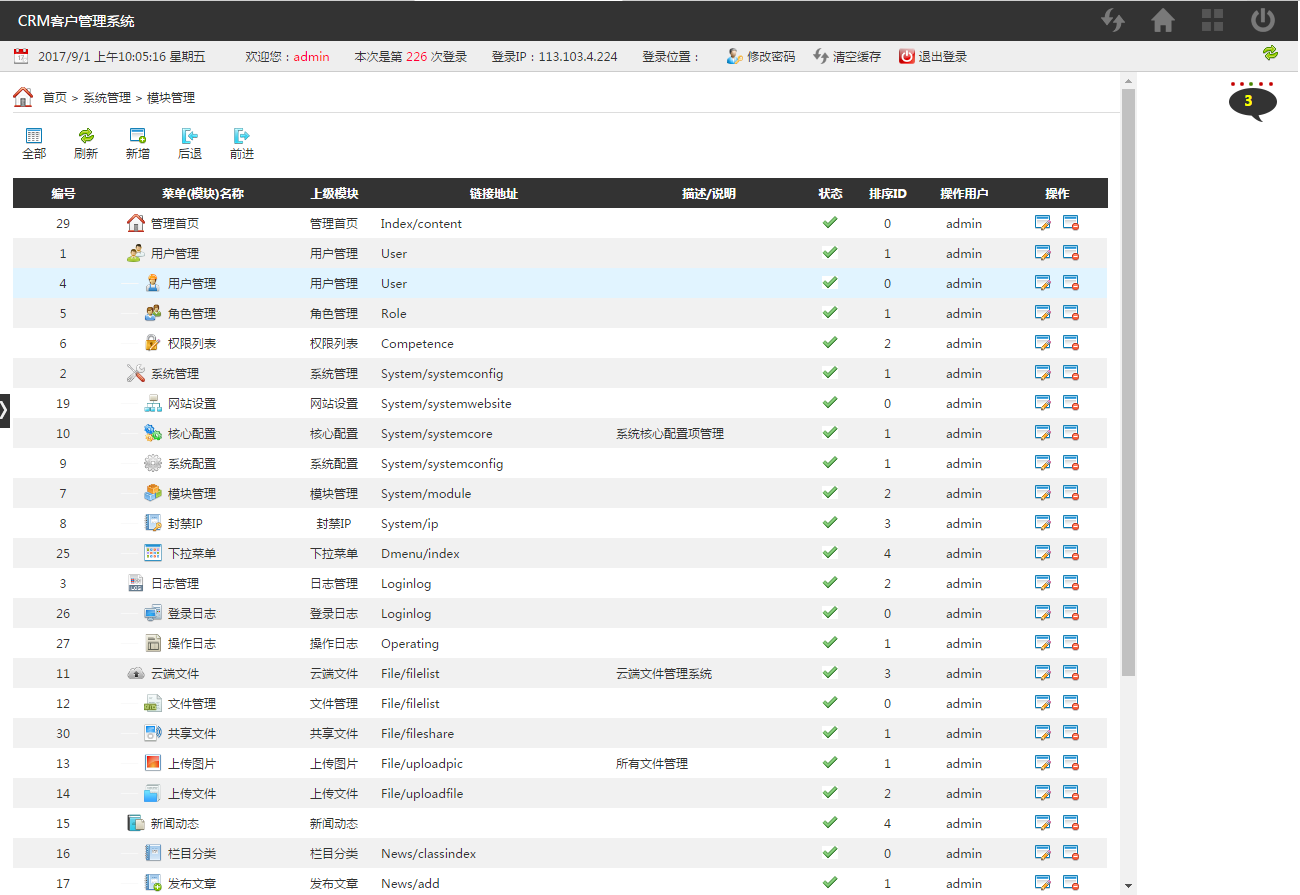This screenshot has width=1300, height=895.
Task: Toggle status checkmark for the 模块管理 row
Action: [x=829, y=493]
